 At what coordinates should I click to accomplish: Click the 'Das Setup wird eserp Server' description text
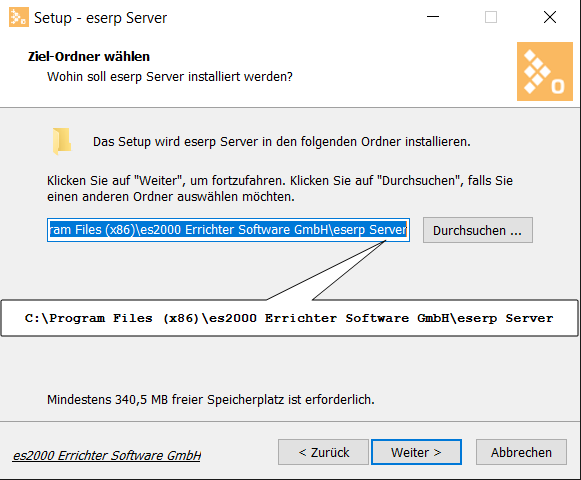[282, 142]
